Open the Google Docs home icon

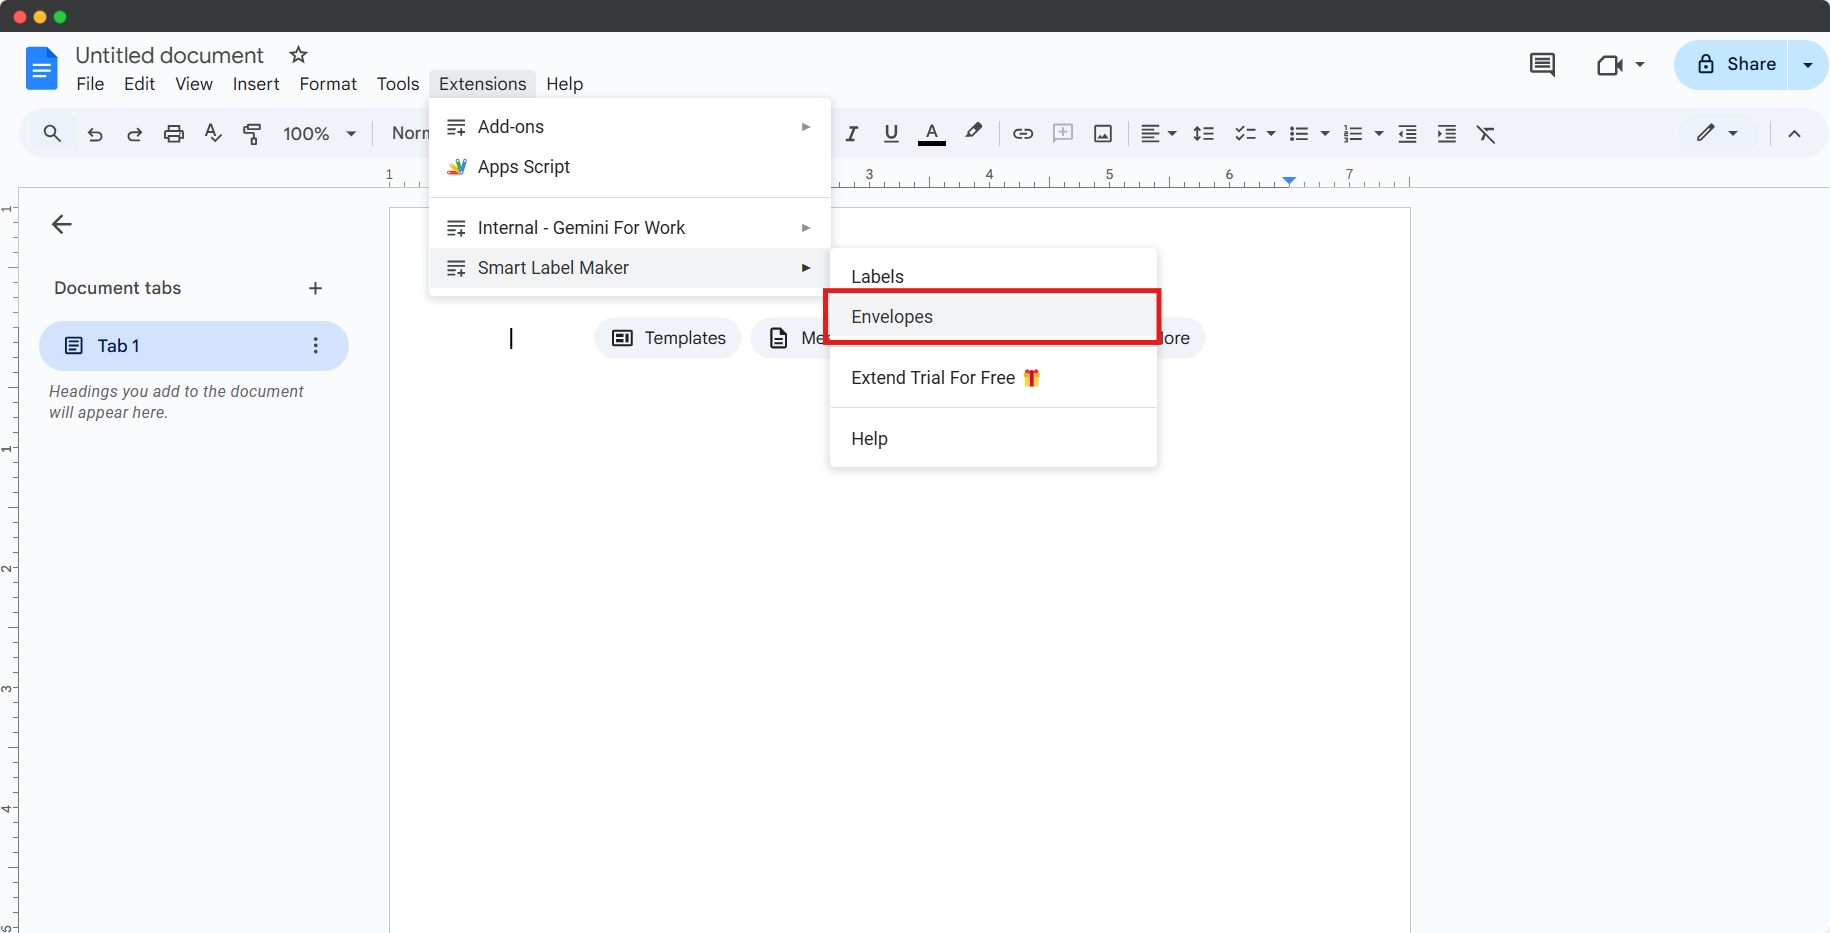point(41,68)
